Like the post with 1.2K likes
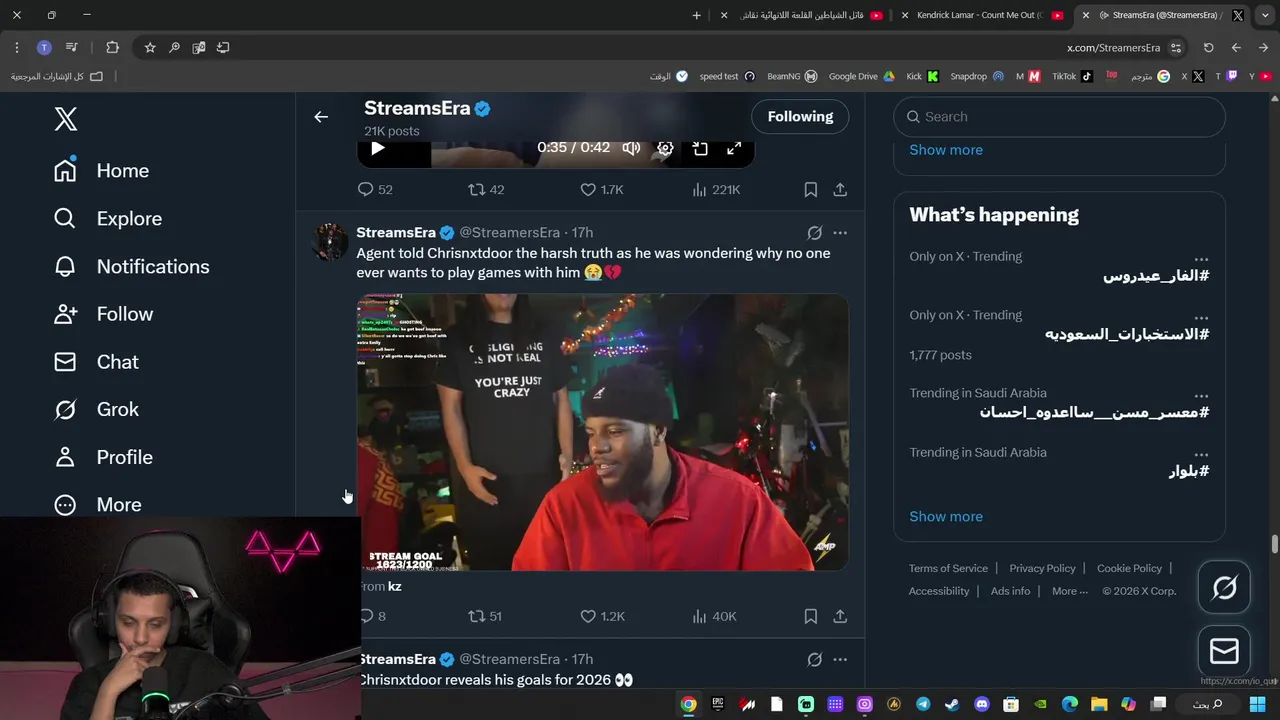 click(602, 616)
